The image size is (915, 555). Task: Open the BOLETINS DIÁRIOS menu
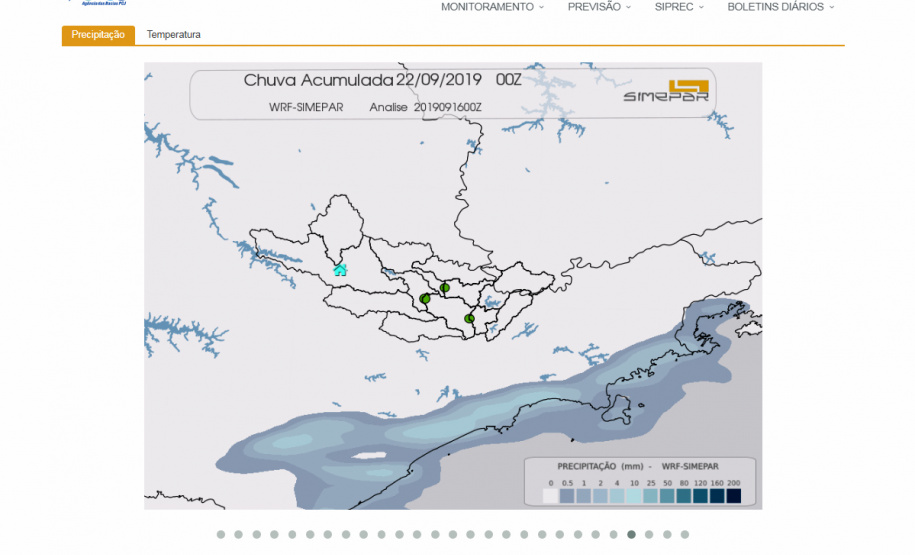775,7
